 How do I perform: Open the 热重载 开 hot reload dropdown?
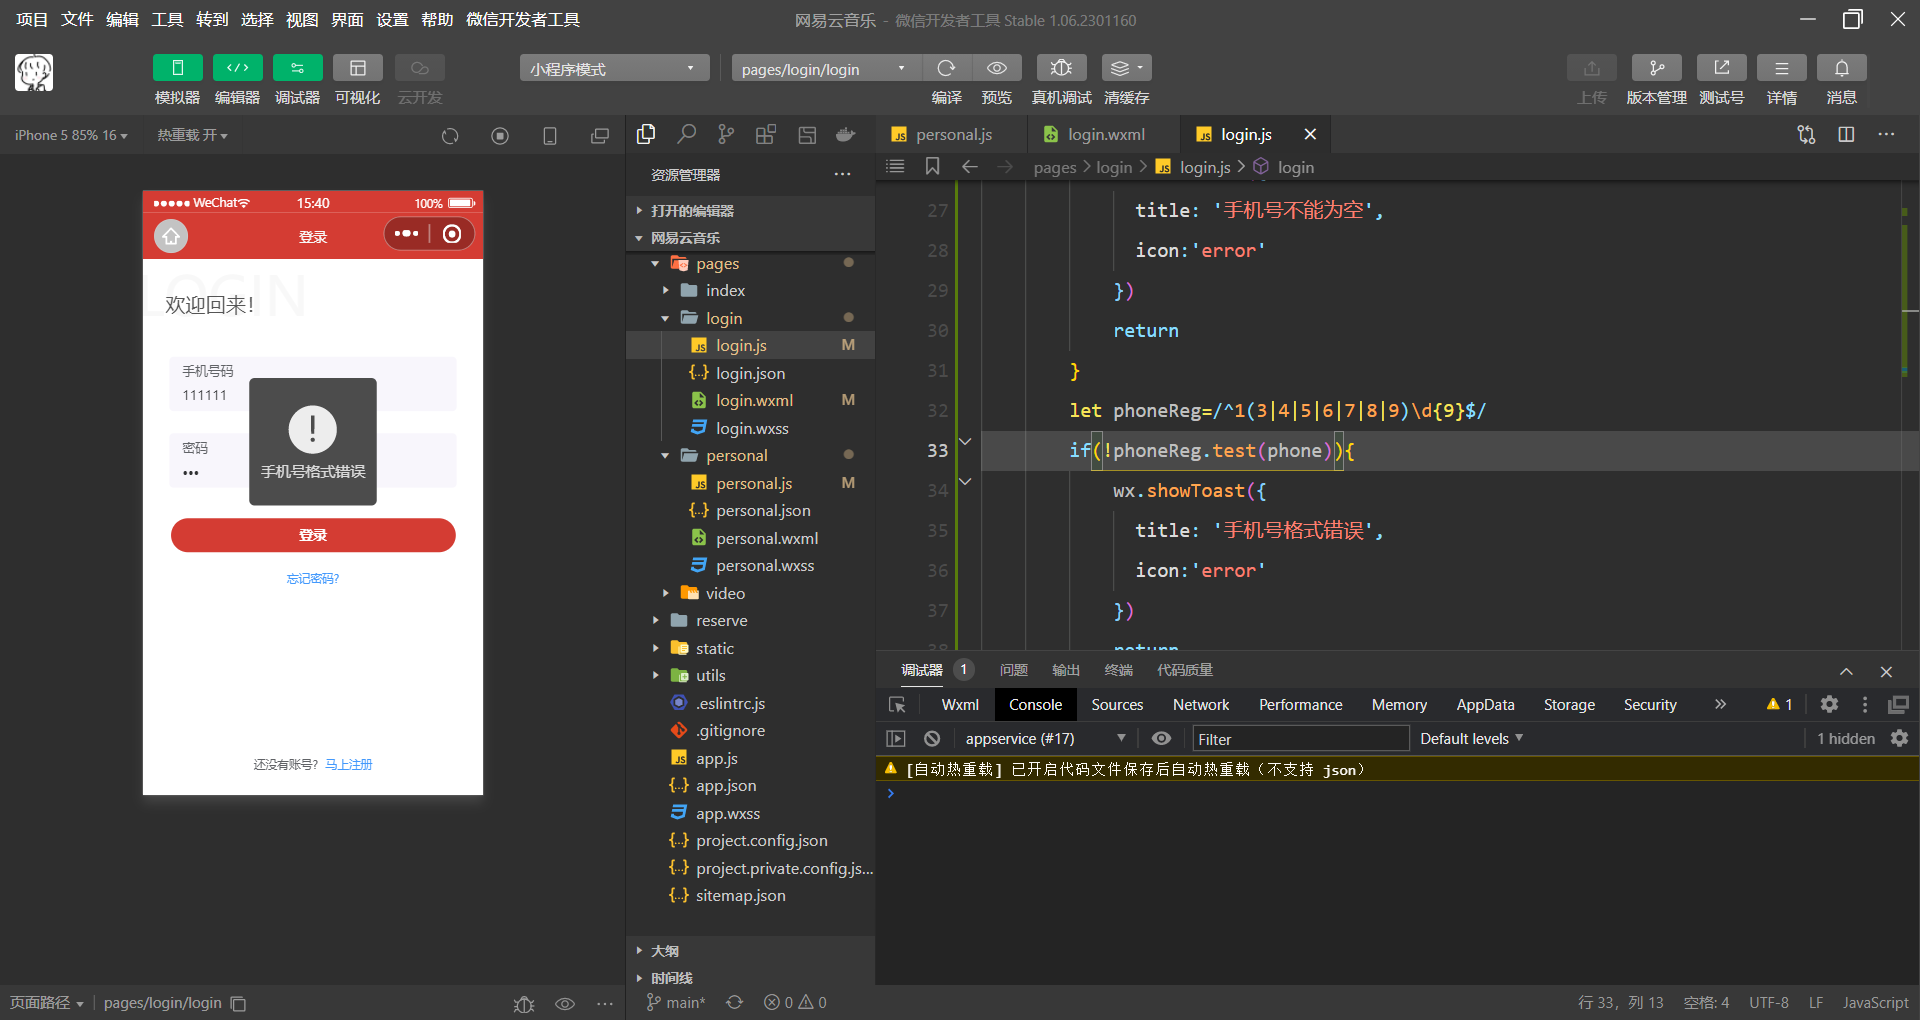pos(192,135)
